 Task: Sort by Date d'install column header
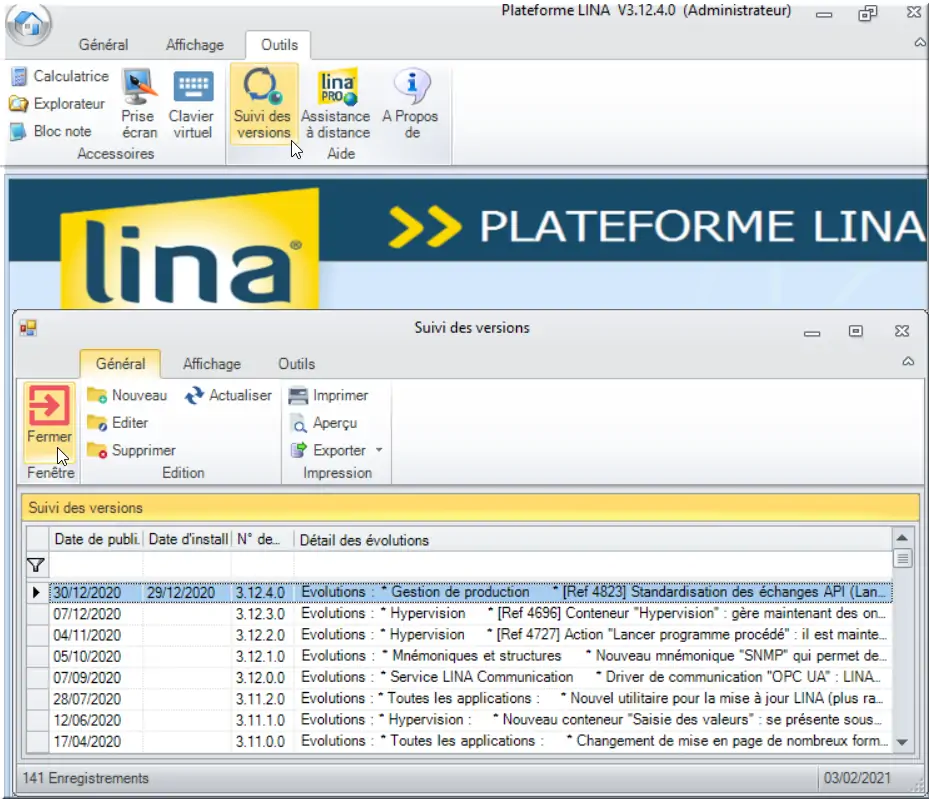click(x=187, y=540)
